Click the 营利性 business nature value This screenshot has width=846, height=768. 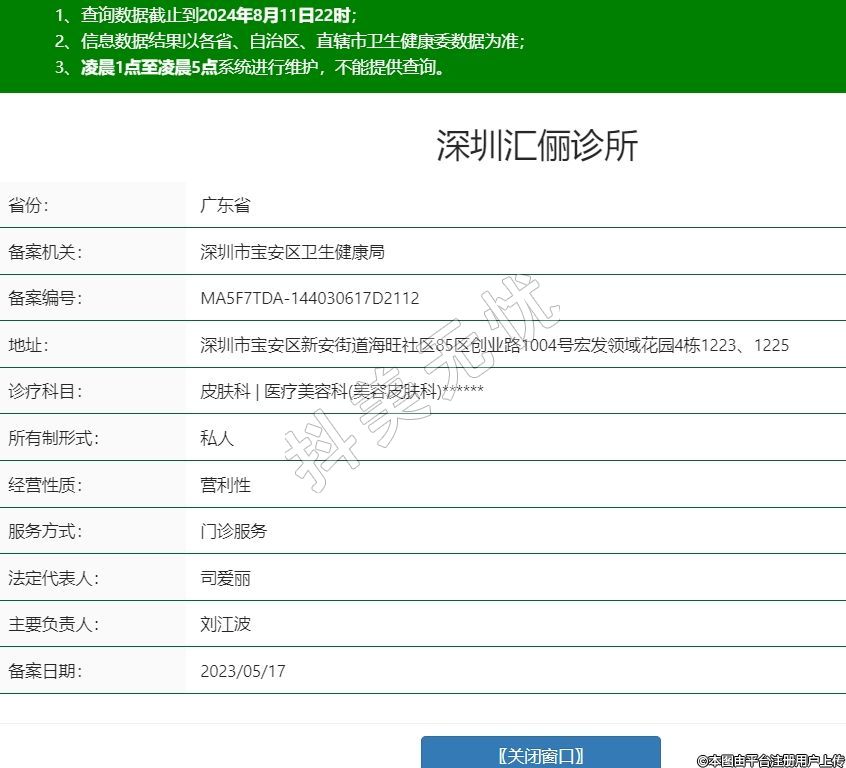coord(225,485)
